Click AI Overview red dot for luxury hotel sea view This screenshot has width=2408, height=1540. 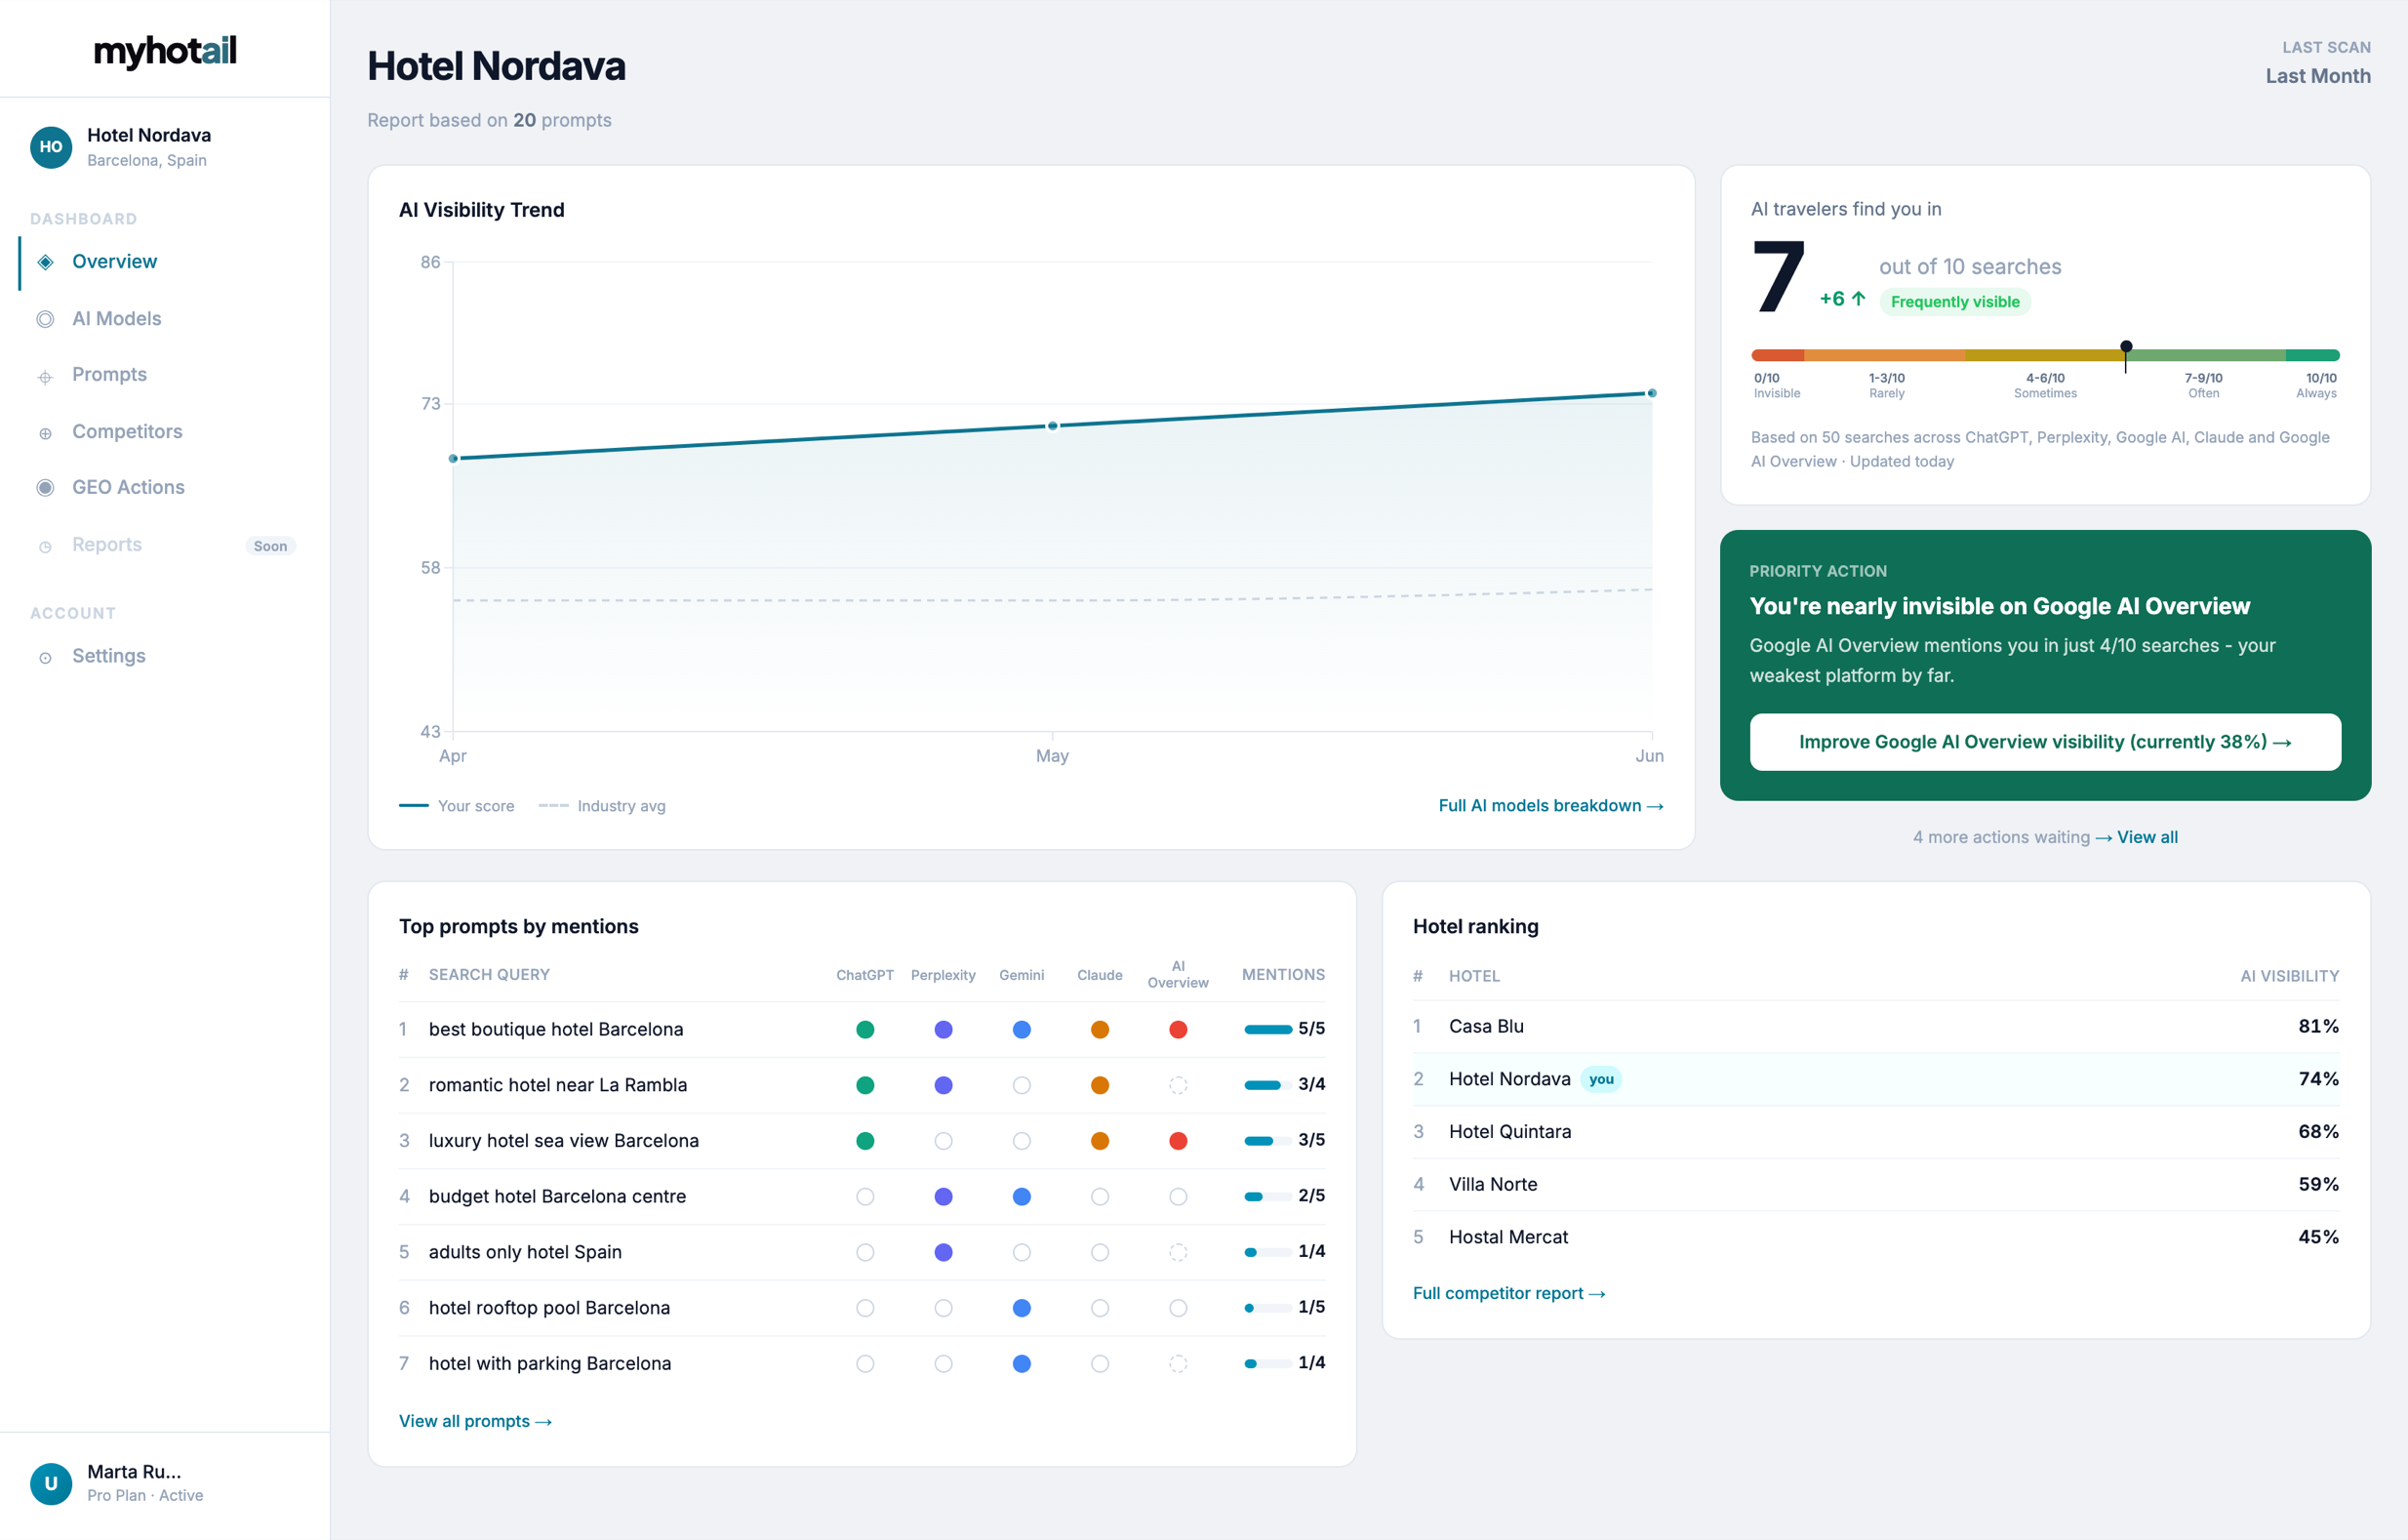(x=1178, y=1140)
